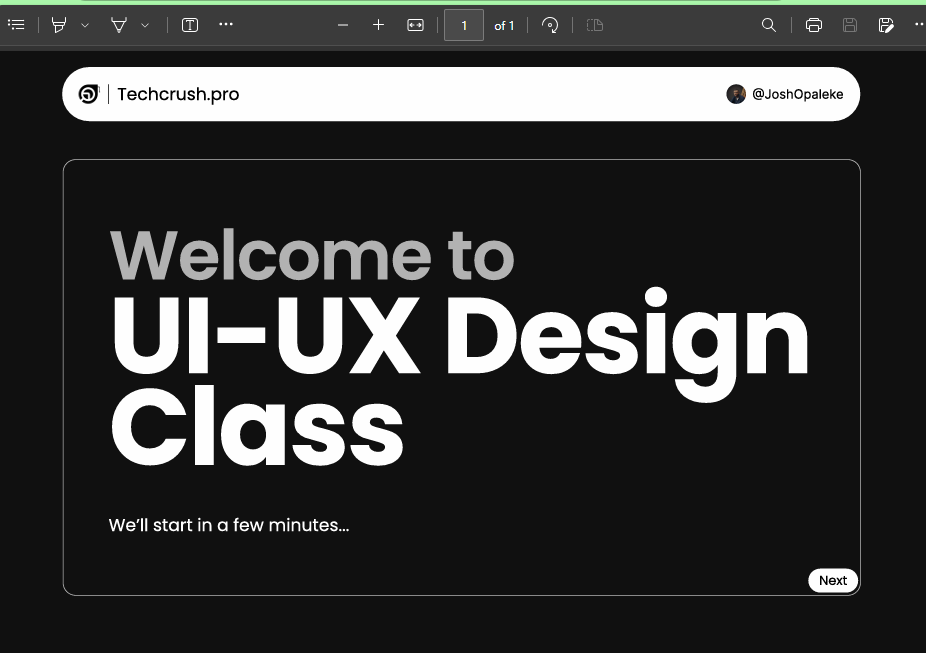926x656 pixels.
Task: Print the PDF document
Action: coord(813,25)
